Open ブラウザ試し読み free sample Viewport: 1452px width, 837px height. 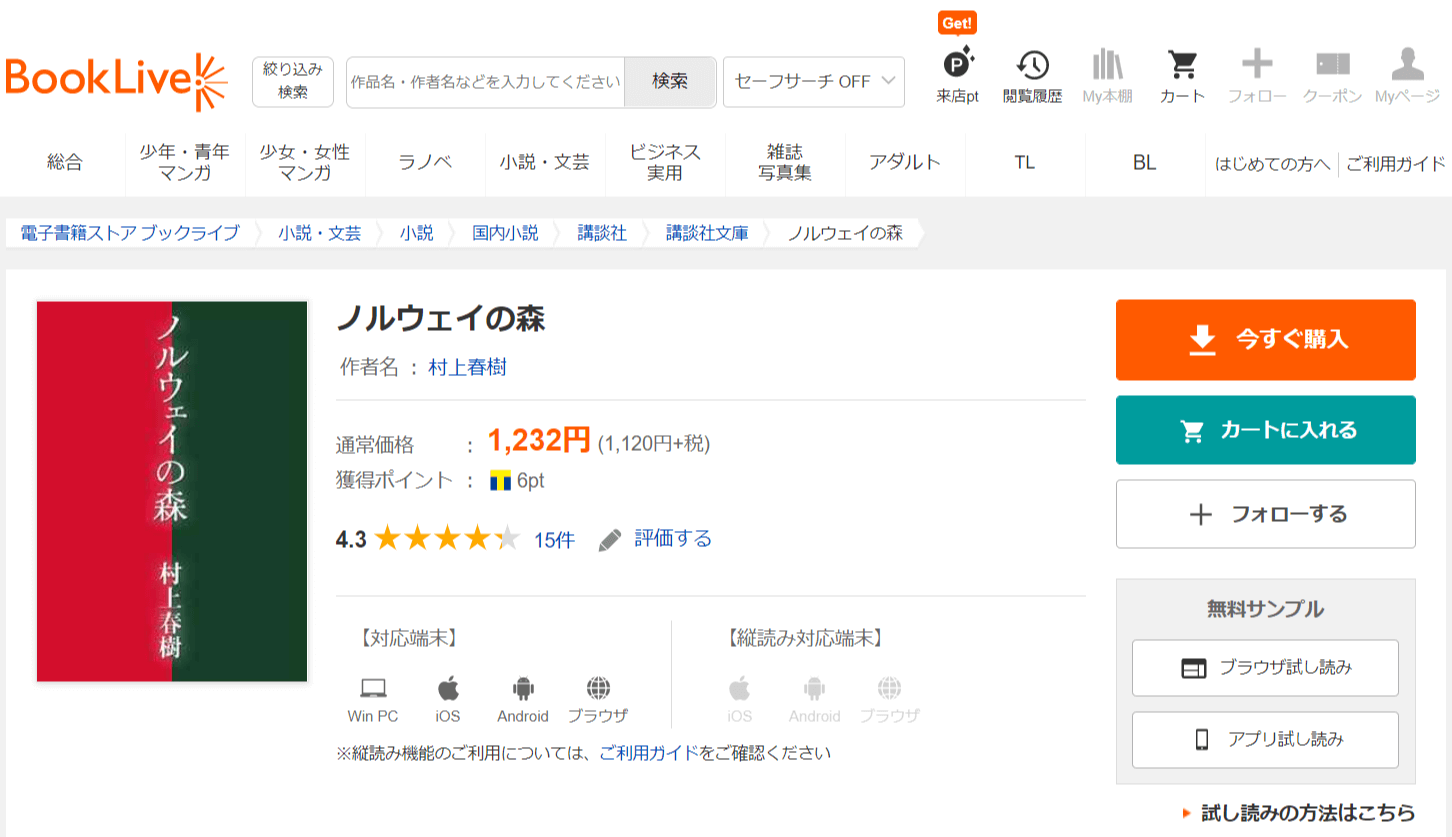click(x=1265, y=668)
